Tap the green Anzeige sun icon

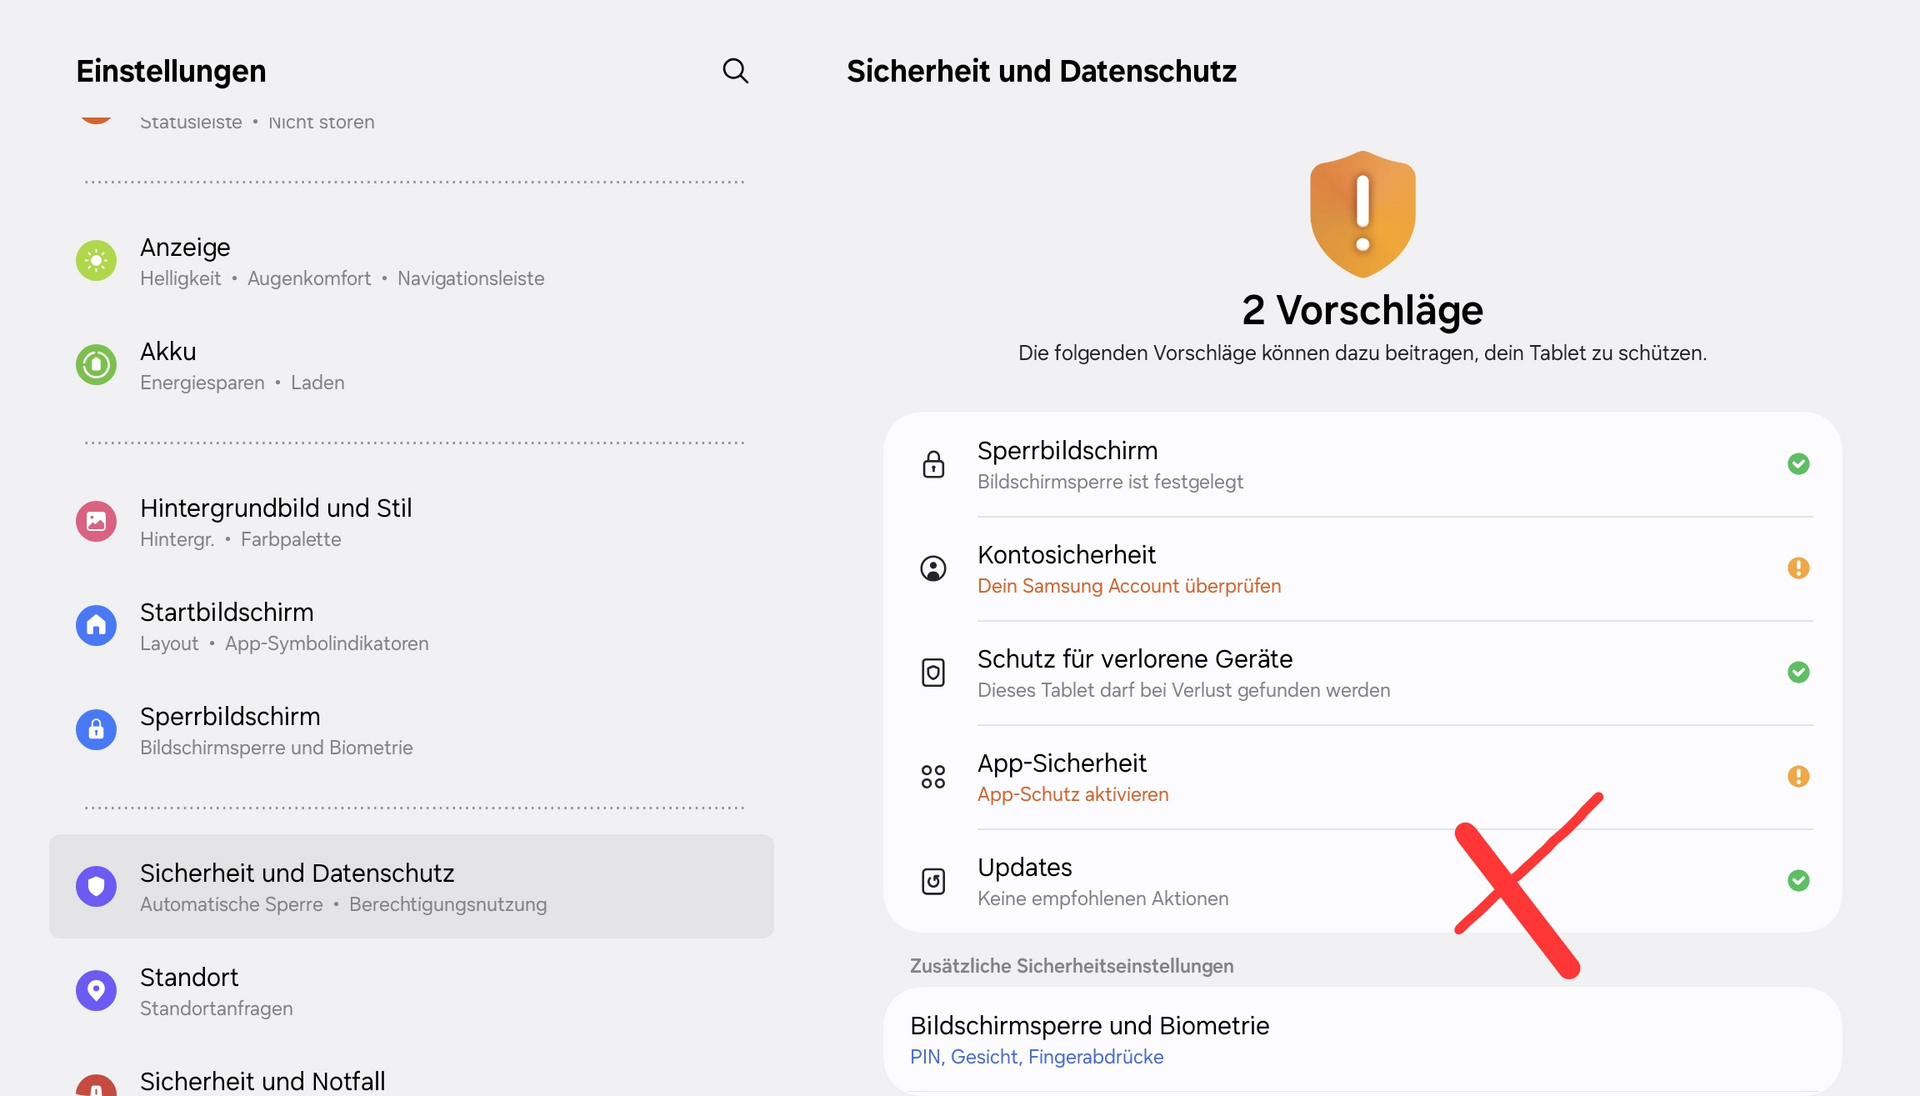click(x=96, y=261)
